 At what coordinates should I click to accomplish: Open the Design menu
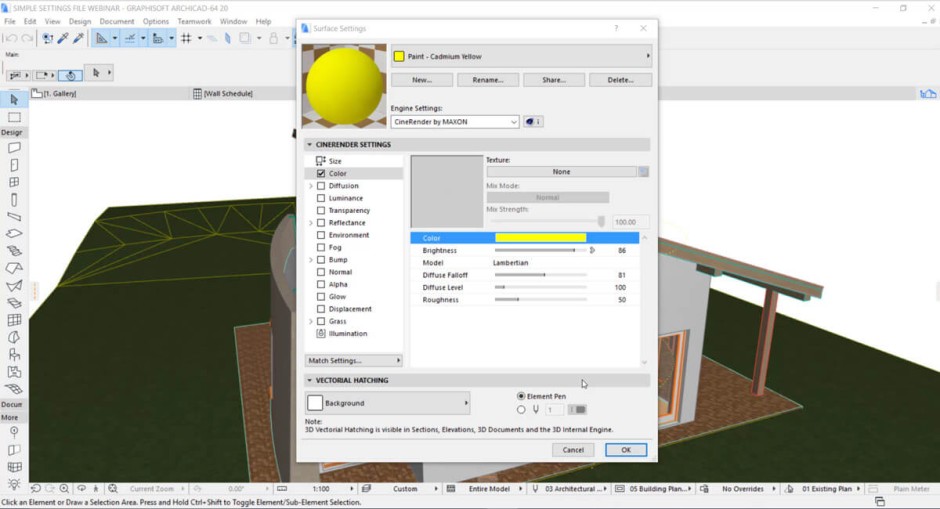80,21
